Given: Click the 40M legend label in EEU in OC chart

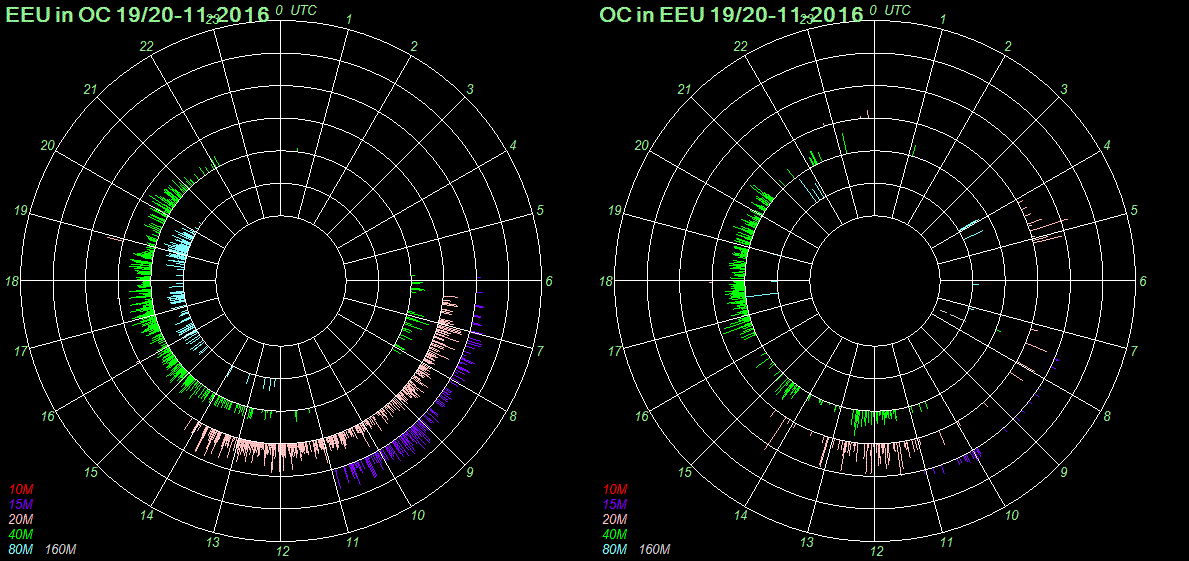Looking at the screenshot, I should [20, 535].
